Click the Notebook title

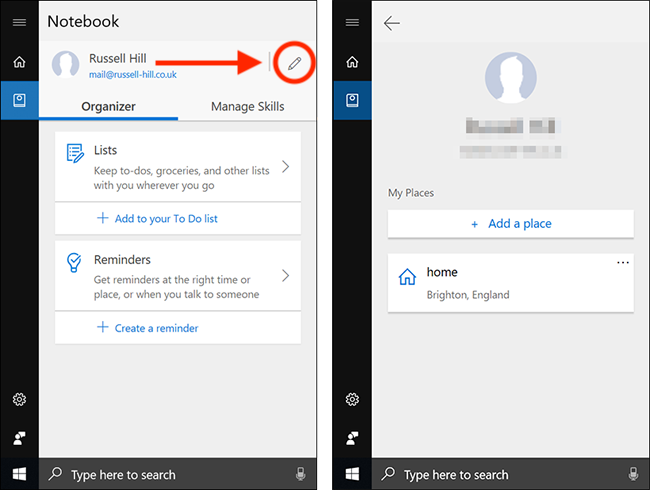coord(83,22)
